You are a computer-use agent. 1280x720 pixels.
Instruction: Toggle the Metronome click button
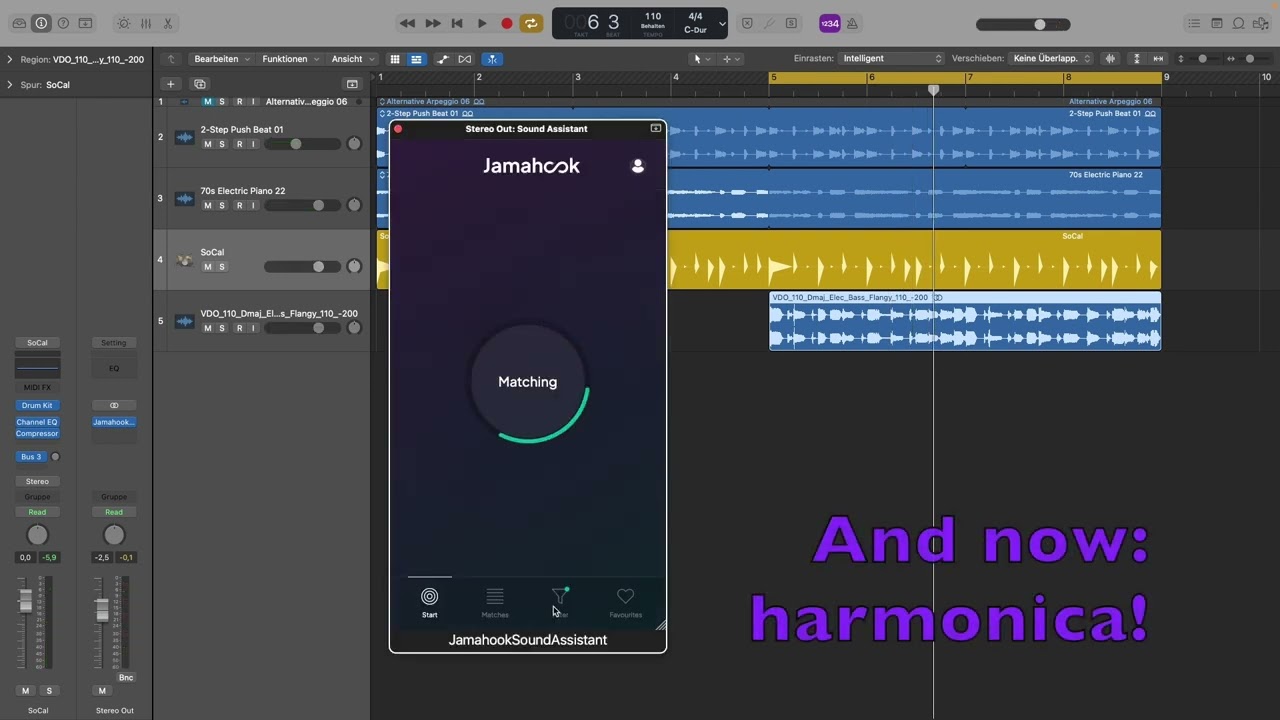(851, 23)
